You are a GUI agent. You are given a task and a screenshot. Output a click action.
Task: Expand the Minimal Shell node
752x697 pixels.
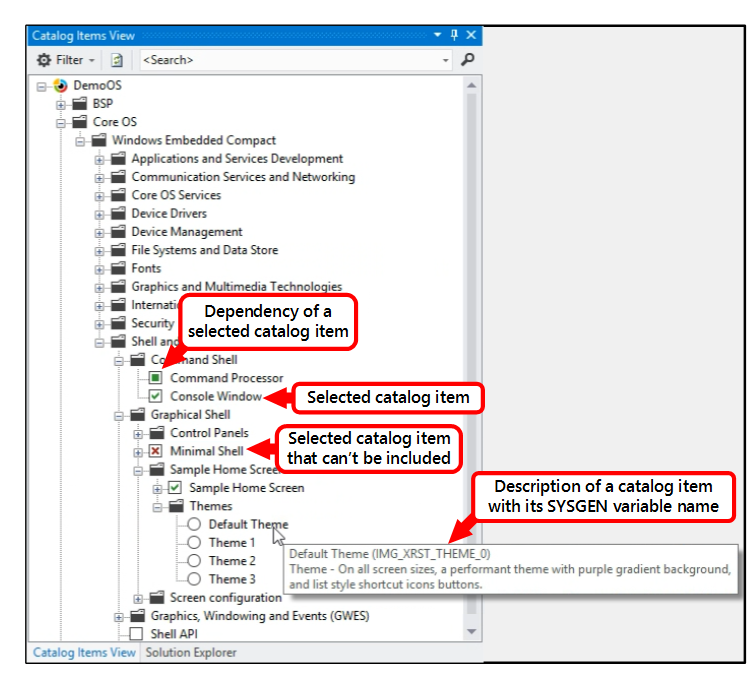pos(138,453)
